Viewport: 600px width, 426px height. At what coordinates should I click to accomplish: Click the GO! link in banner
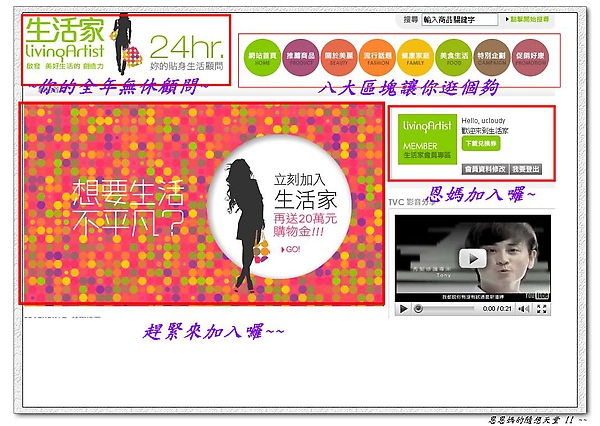(291, 250)
